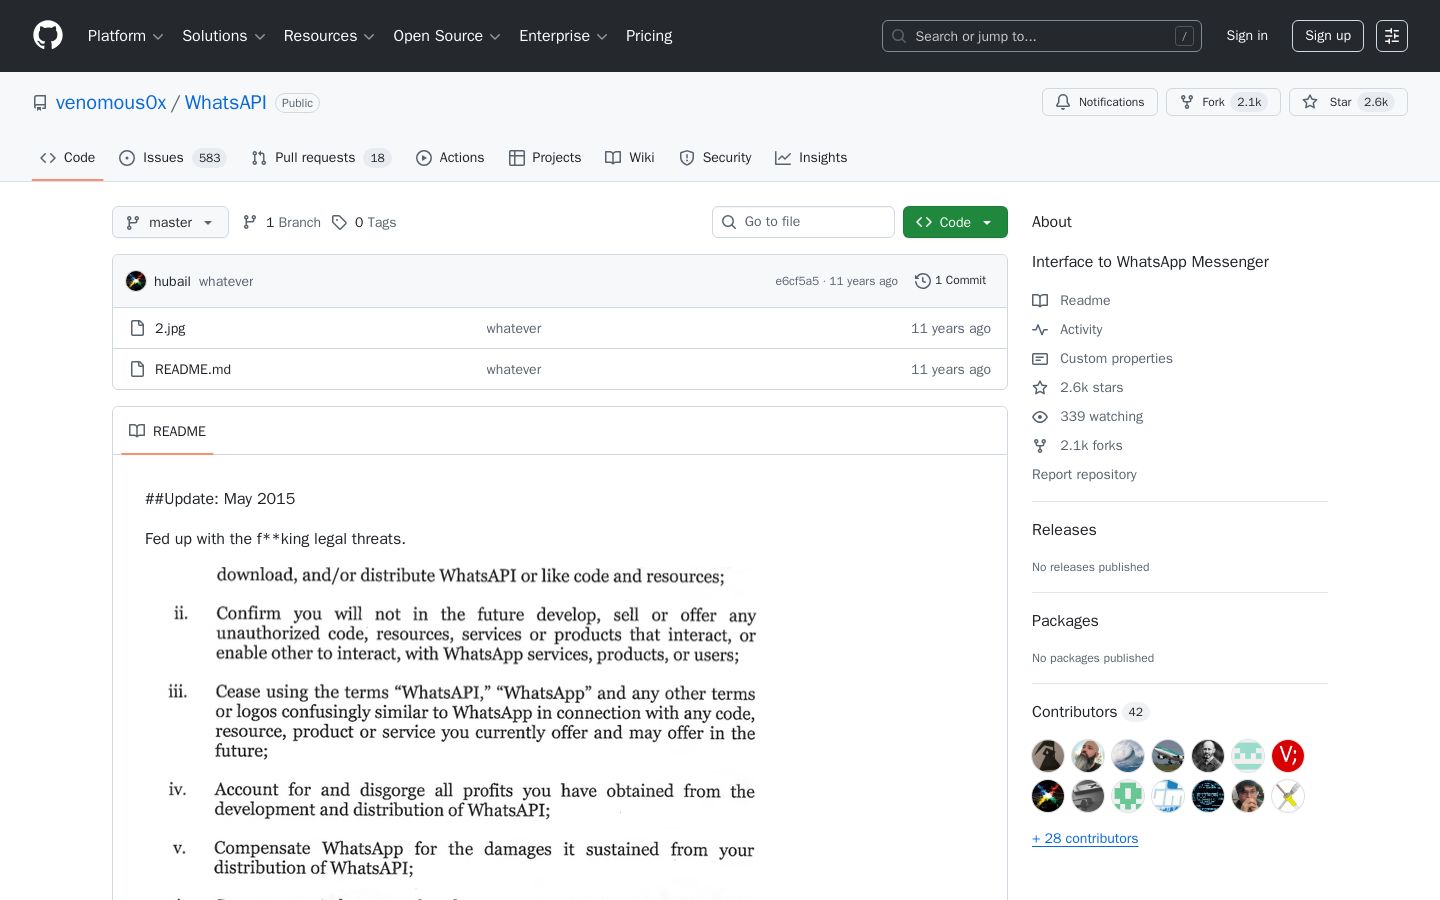Open the Contributors heading link
This screenshot has height=900, width=1440.
(1090, 712)
